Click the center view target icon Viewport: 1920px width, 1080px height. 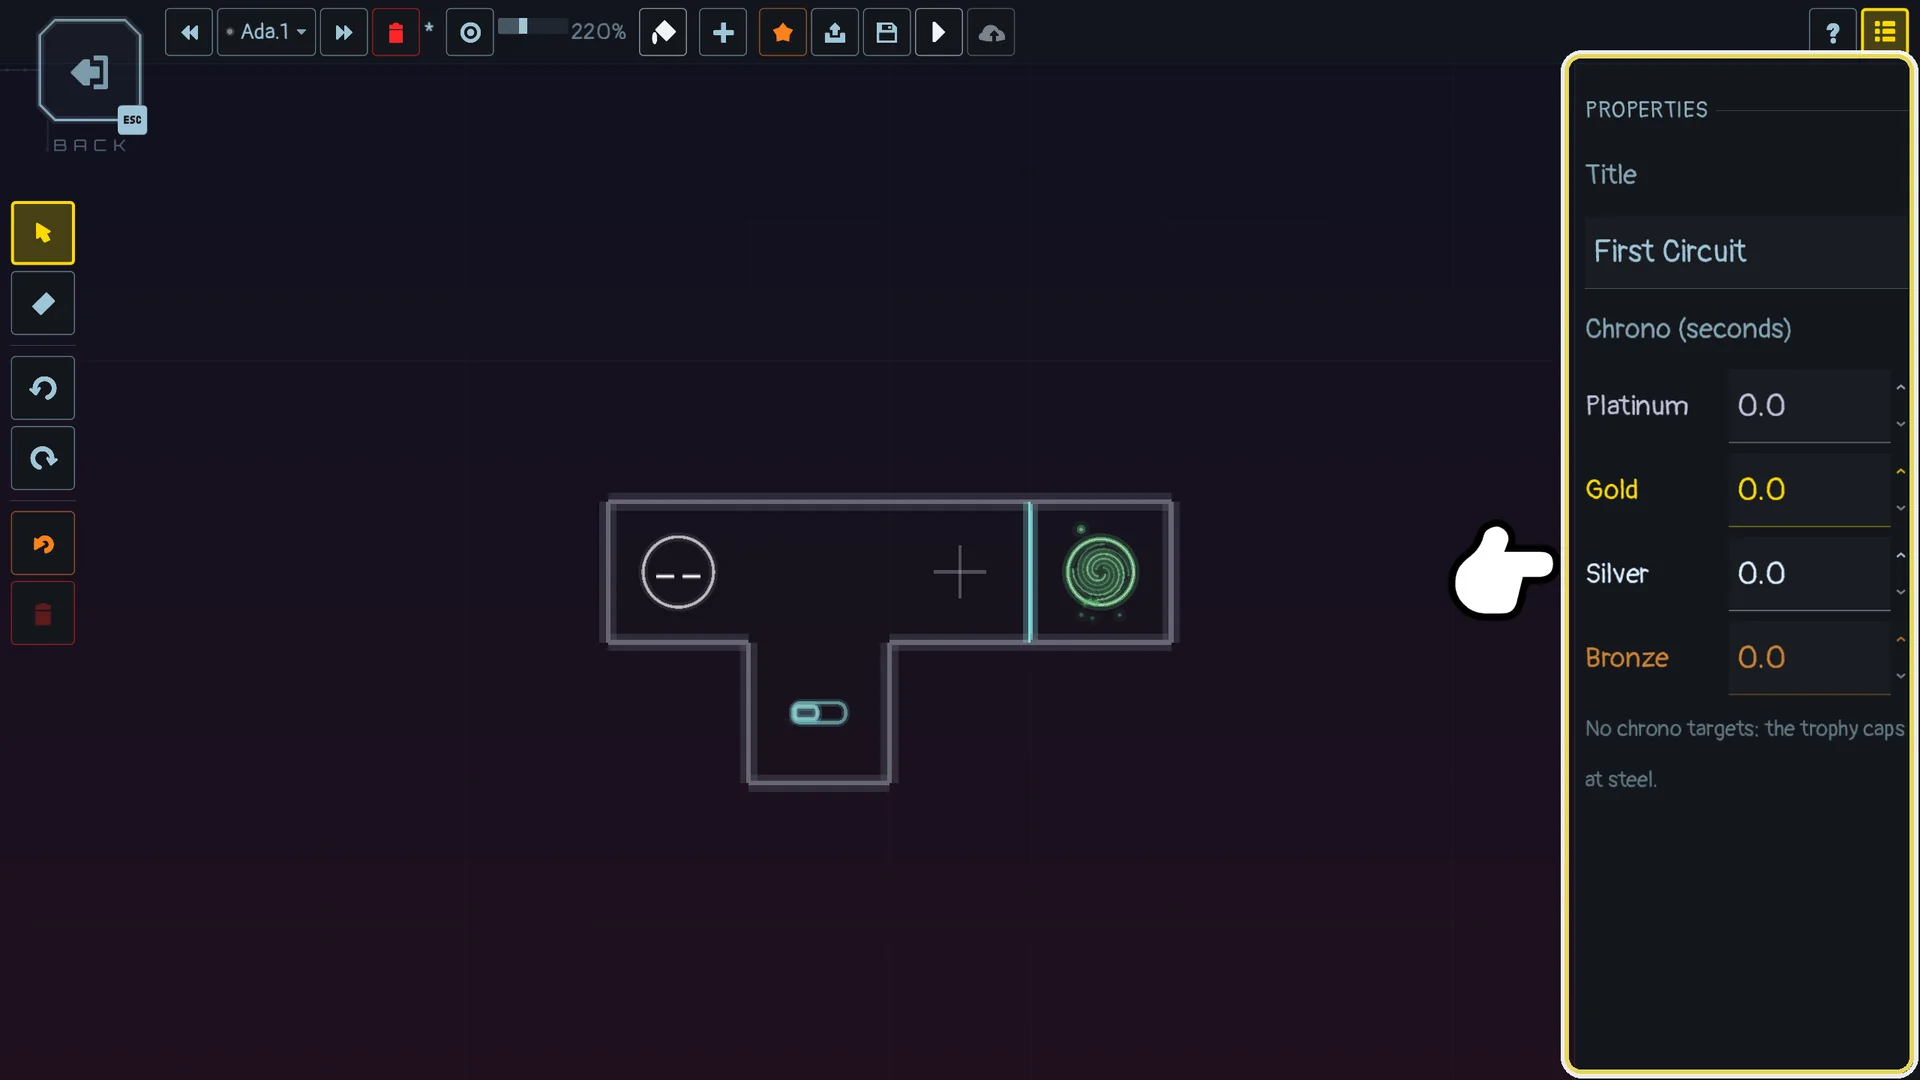[470, 32]
